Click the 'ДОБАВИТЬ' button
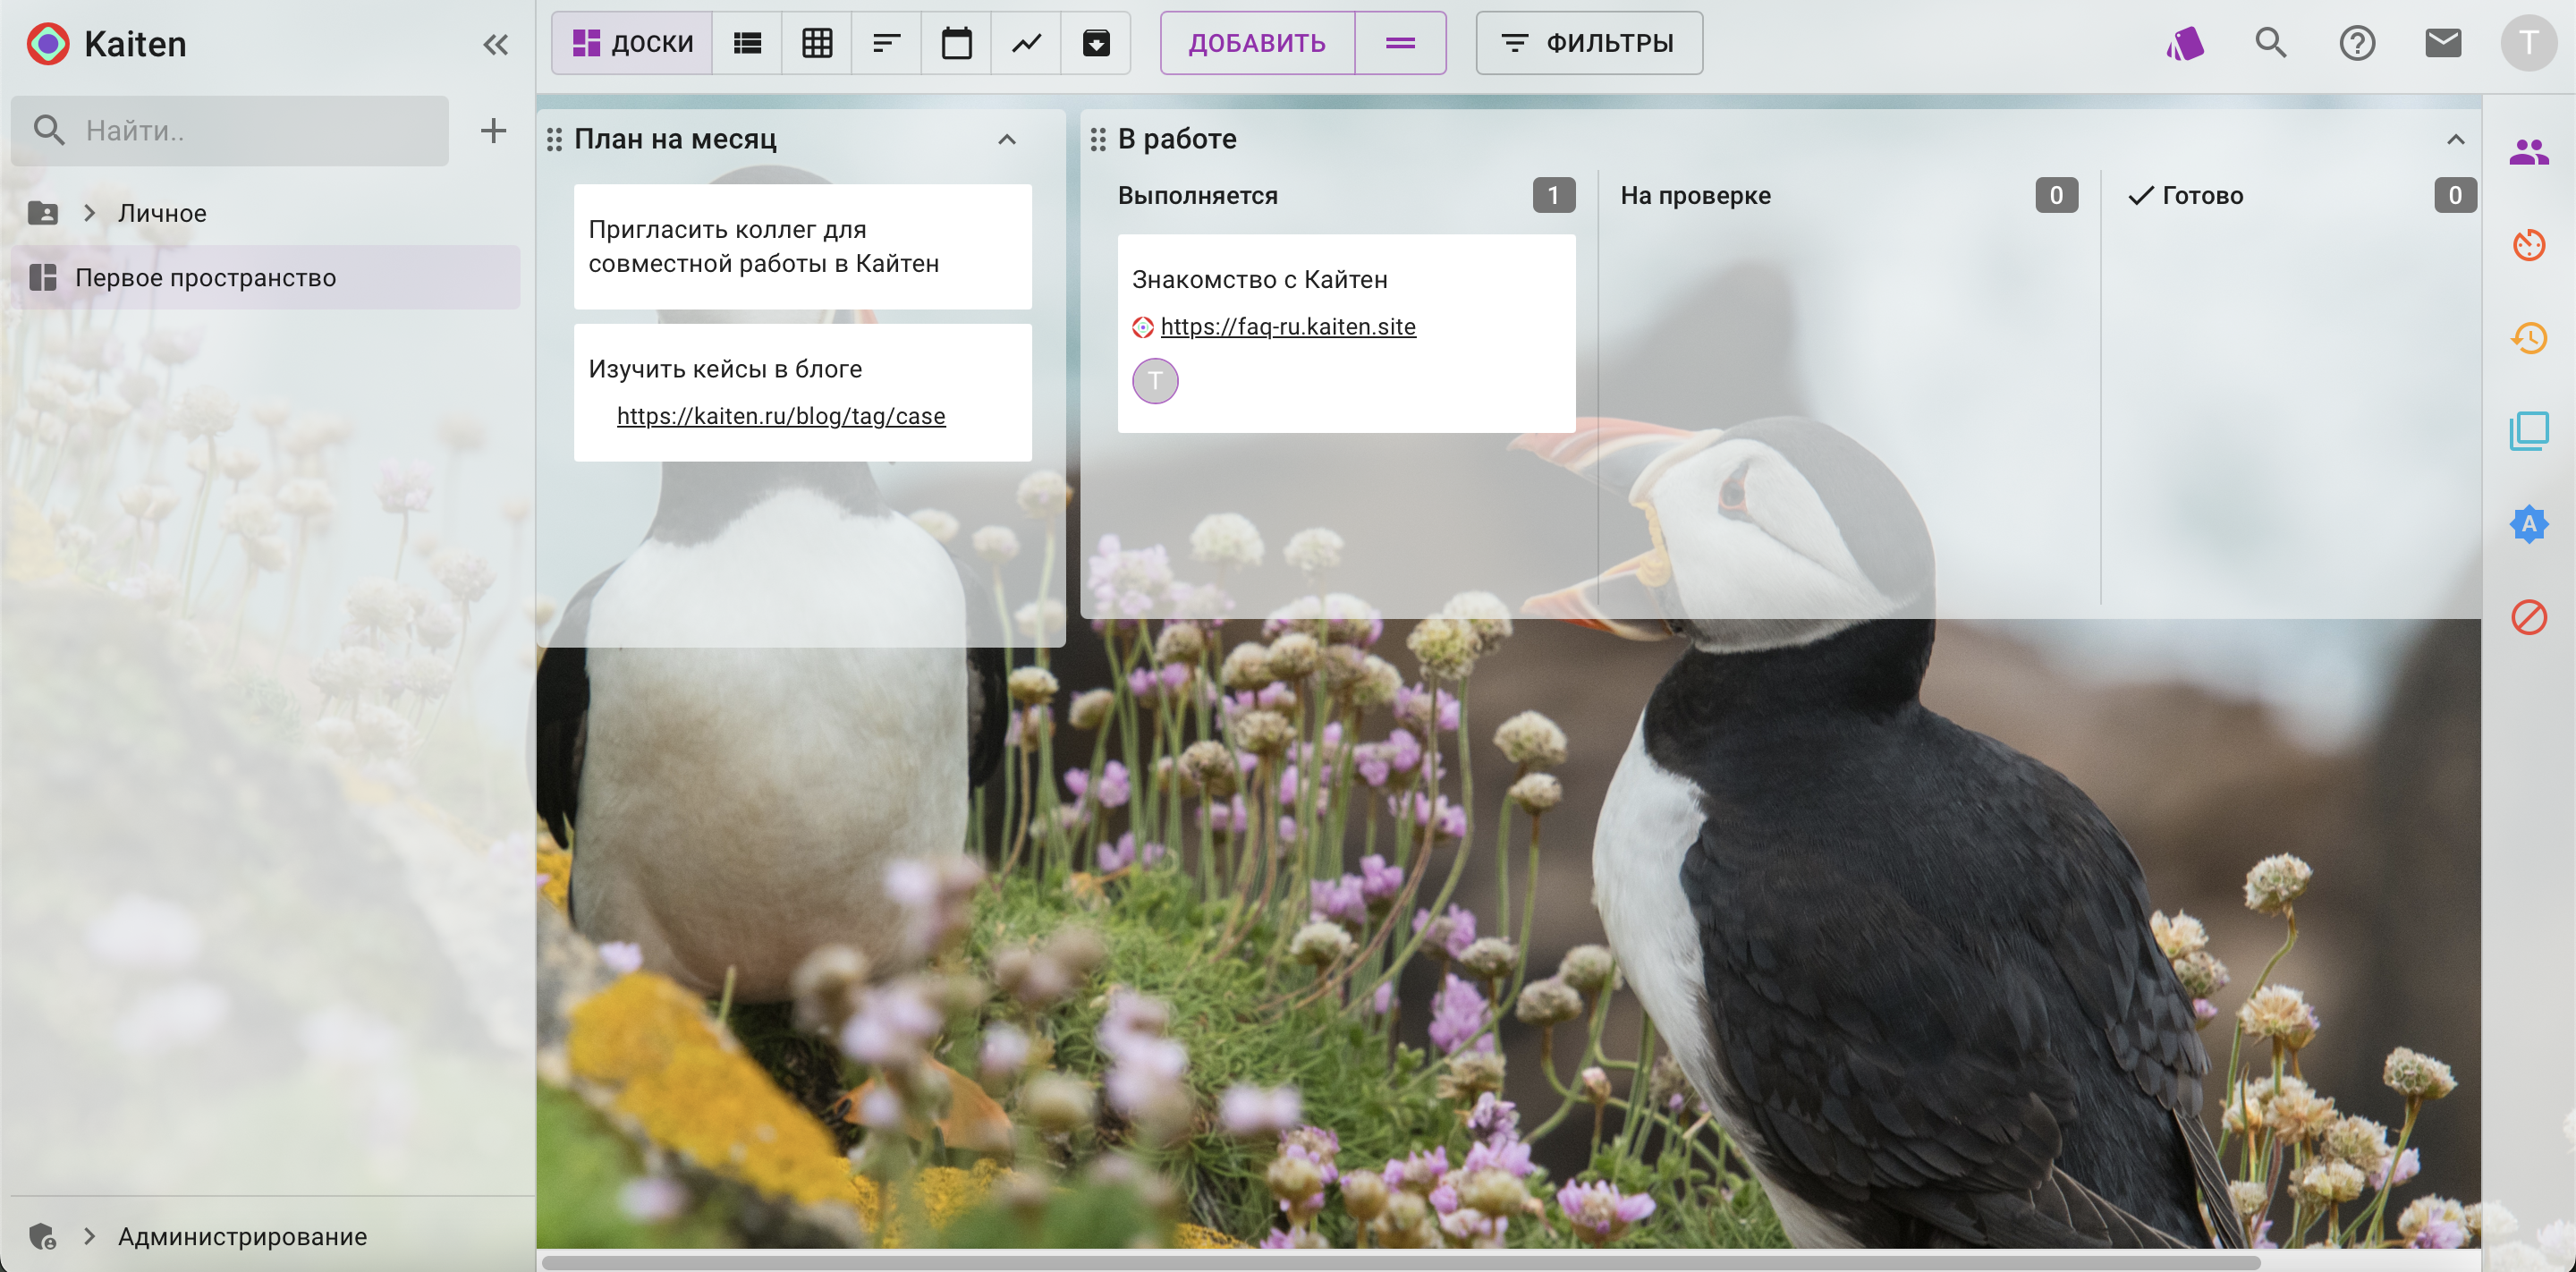The image size is (2576, 1272). point(1257,43)
